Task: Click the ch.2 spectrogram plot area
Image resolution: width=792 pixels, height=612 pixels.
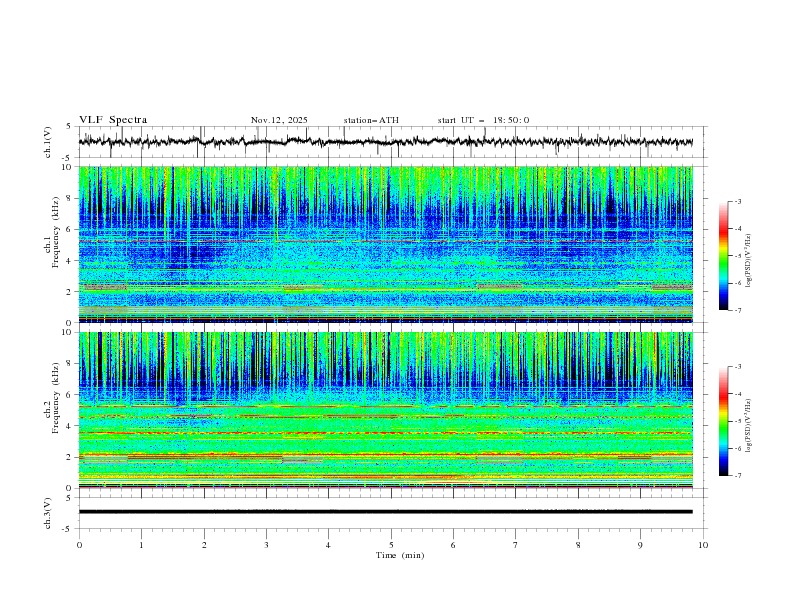Action: click(x=386, y=410)
